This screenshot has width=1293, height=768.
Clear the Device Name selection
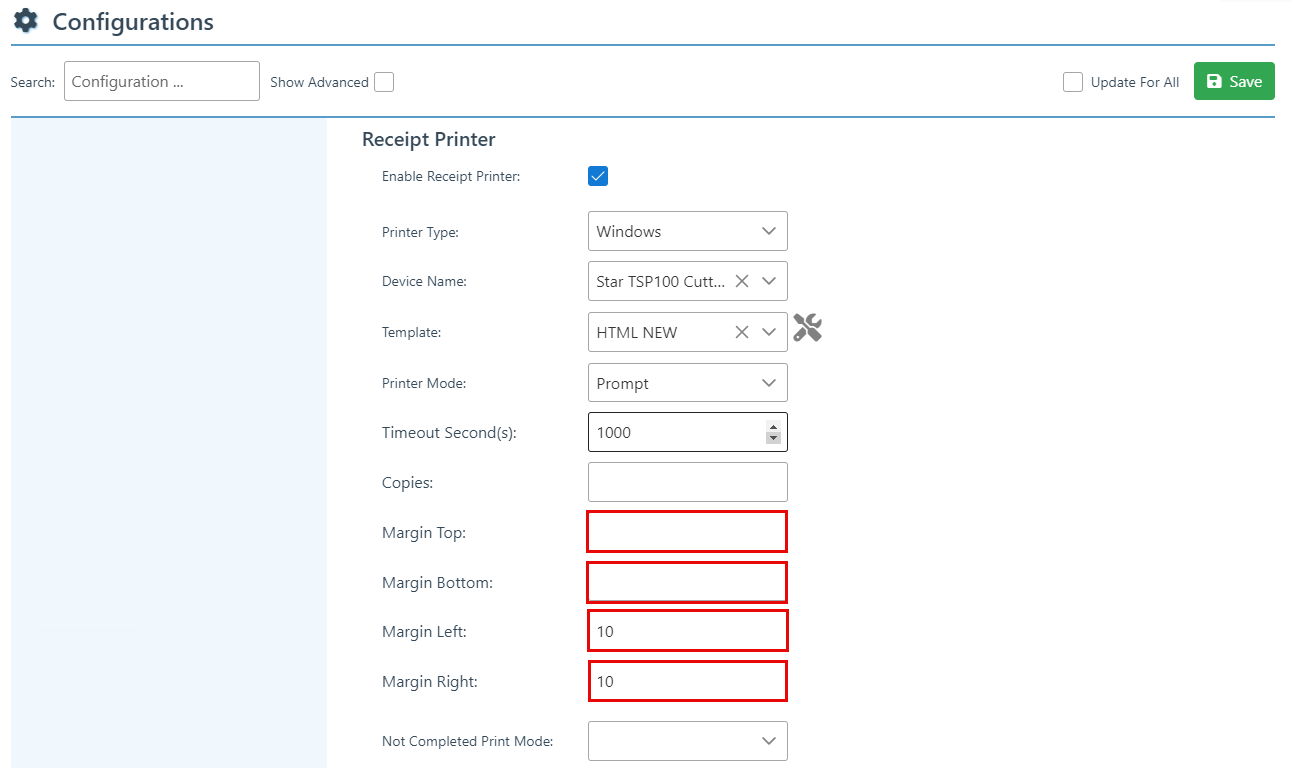[x=742, y=282]
